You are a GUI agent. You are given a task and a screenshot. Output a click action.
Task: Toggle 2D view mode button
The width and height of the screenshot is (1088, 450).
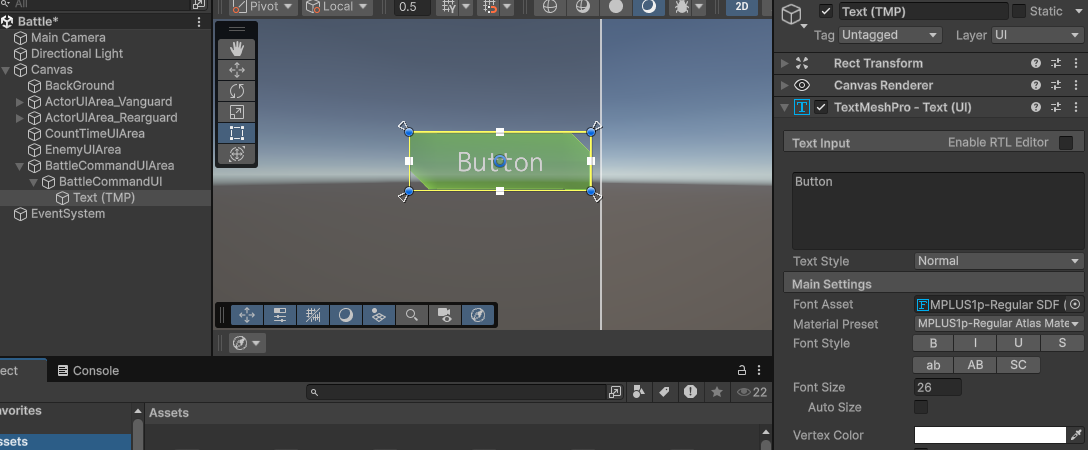pyautogui.click(x=741, y=6)
